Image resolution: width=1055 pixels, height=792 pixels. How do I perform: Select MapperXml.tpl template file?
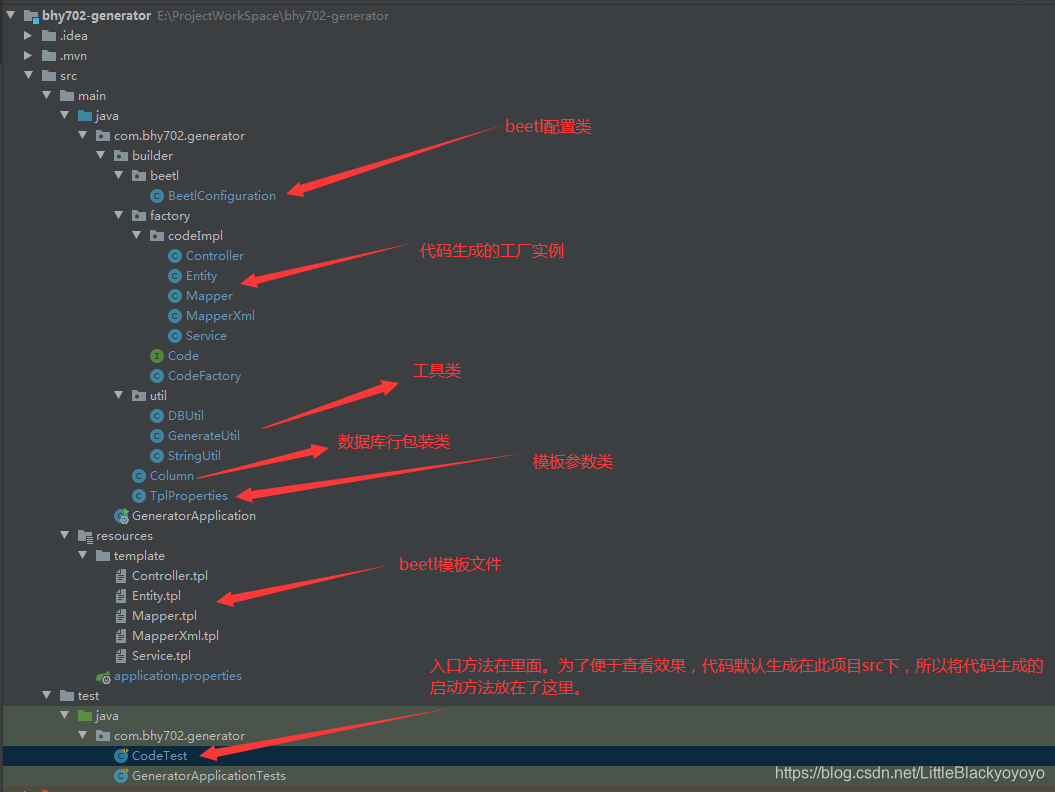click(175, 636)
